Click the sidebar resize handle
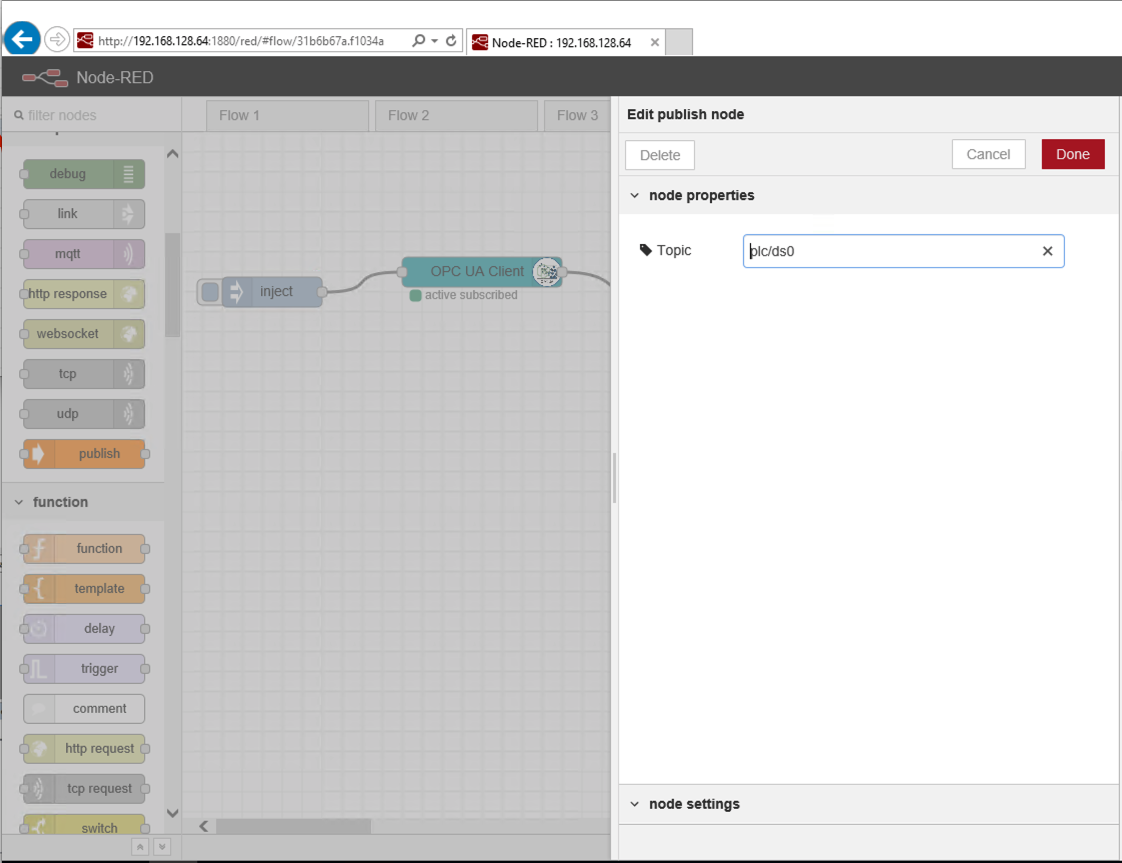Screen dimensions: 1122x863 tap(615, 478)
